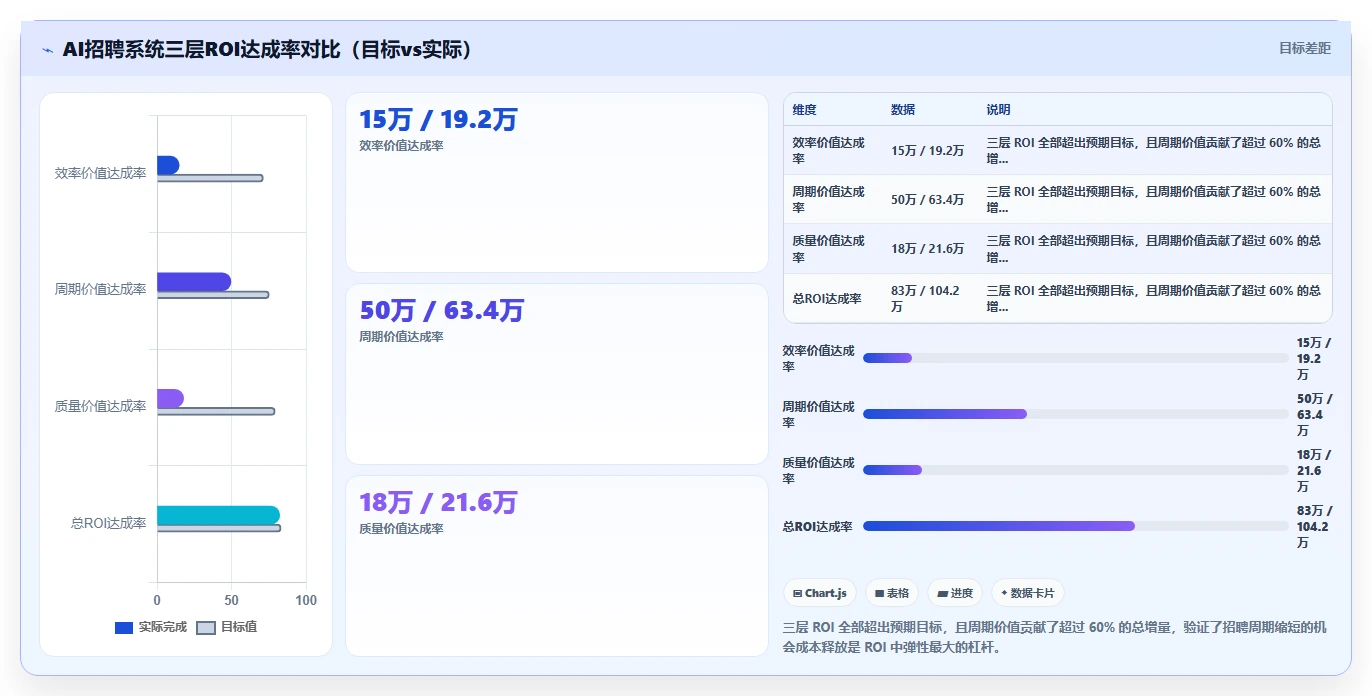
Task: Click the blue 效率价值达成率 actual bar in chart
Action: pyautogui.click(x=168, y=165)
